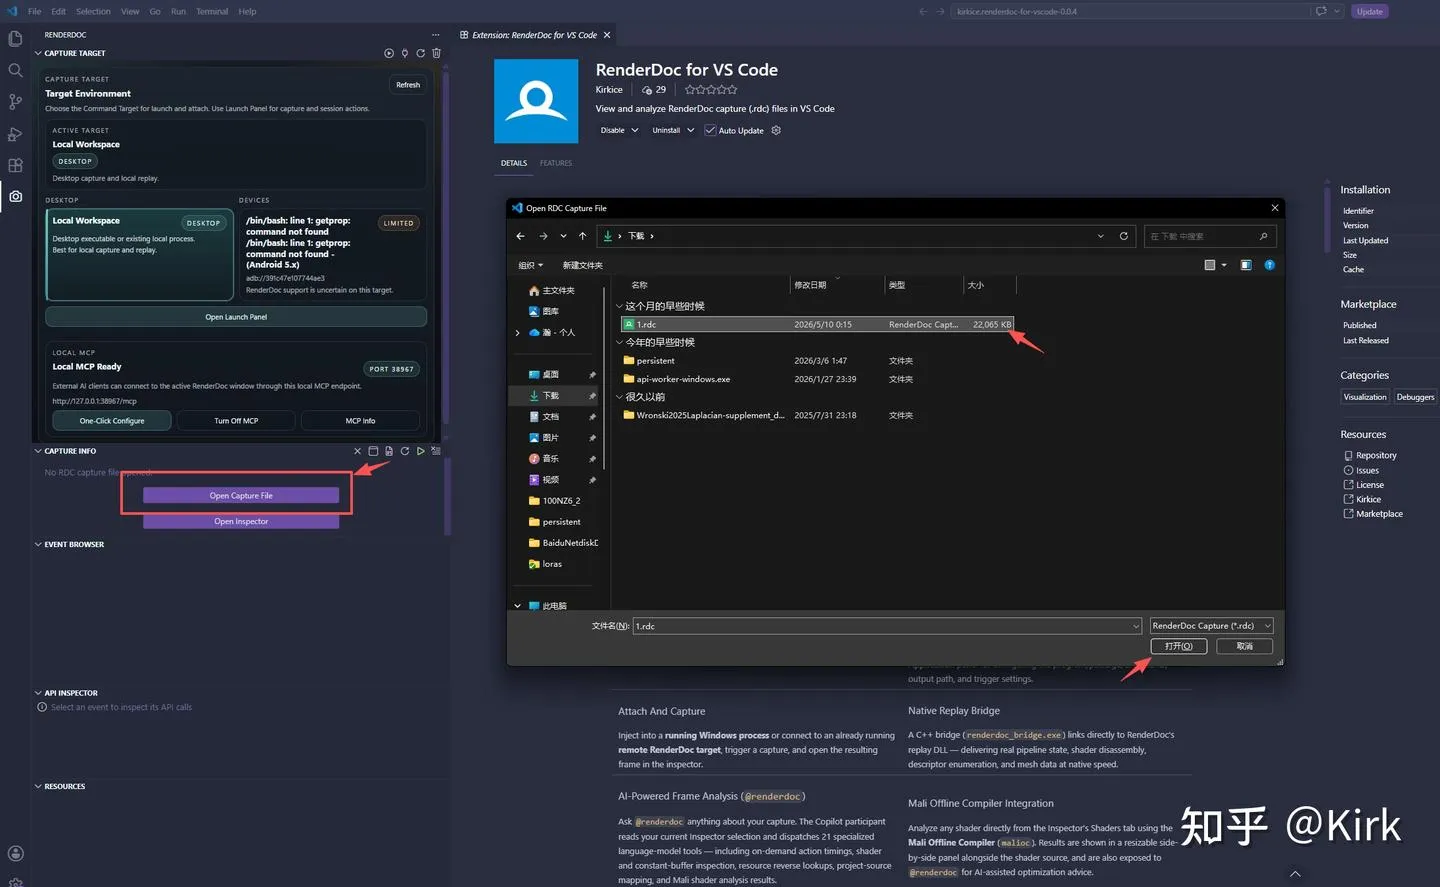This screenshot has width=1440, height=887.
Task: Collapse the CAPTURE TARGET section
Action: coord(38,53)
